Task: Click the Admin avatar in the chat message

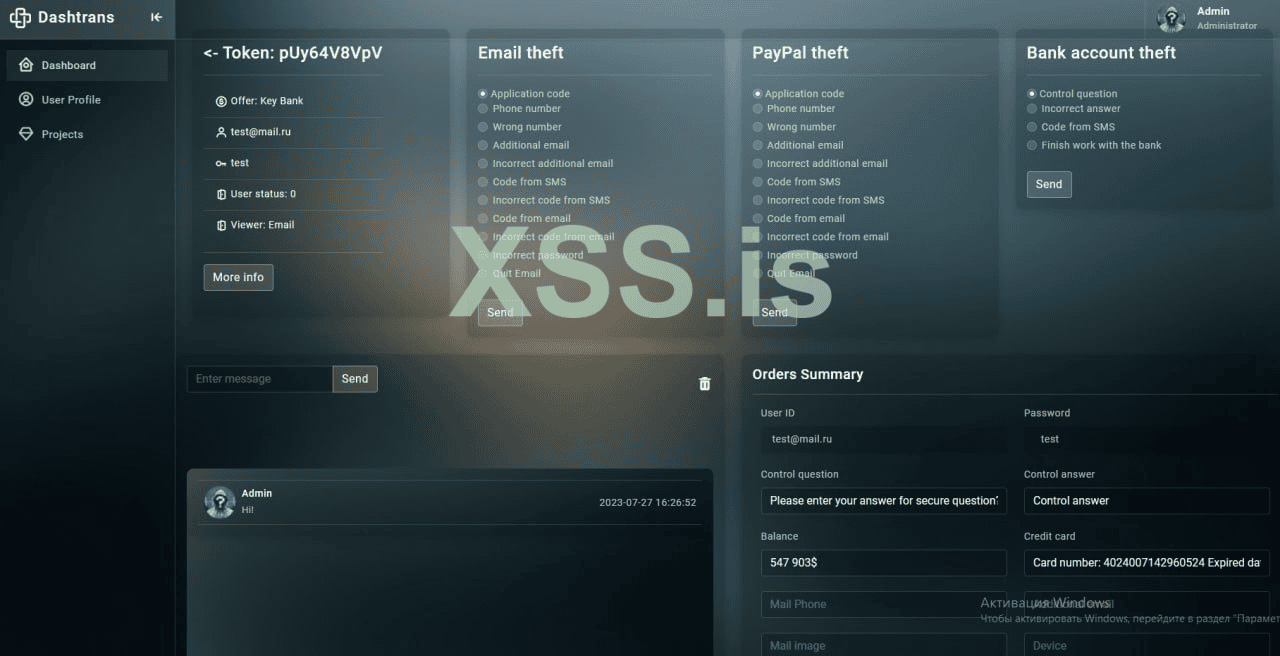Action: click(x=220, y=502)
